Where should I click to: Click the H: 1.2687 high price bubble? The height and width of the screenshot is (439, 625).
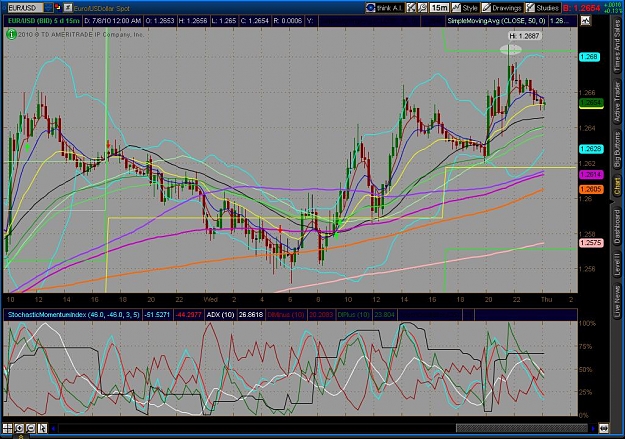pos(525,36)
